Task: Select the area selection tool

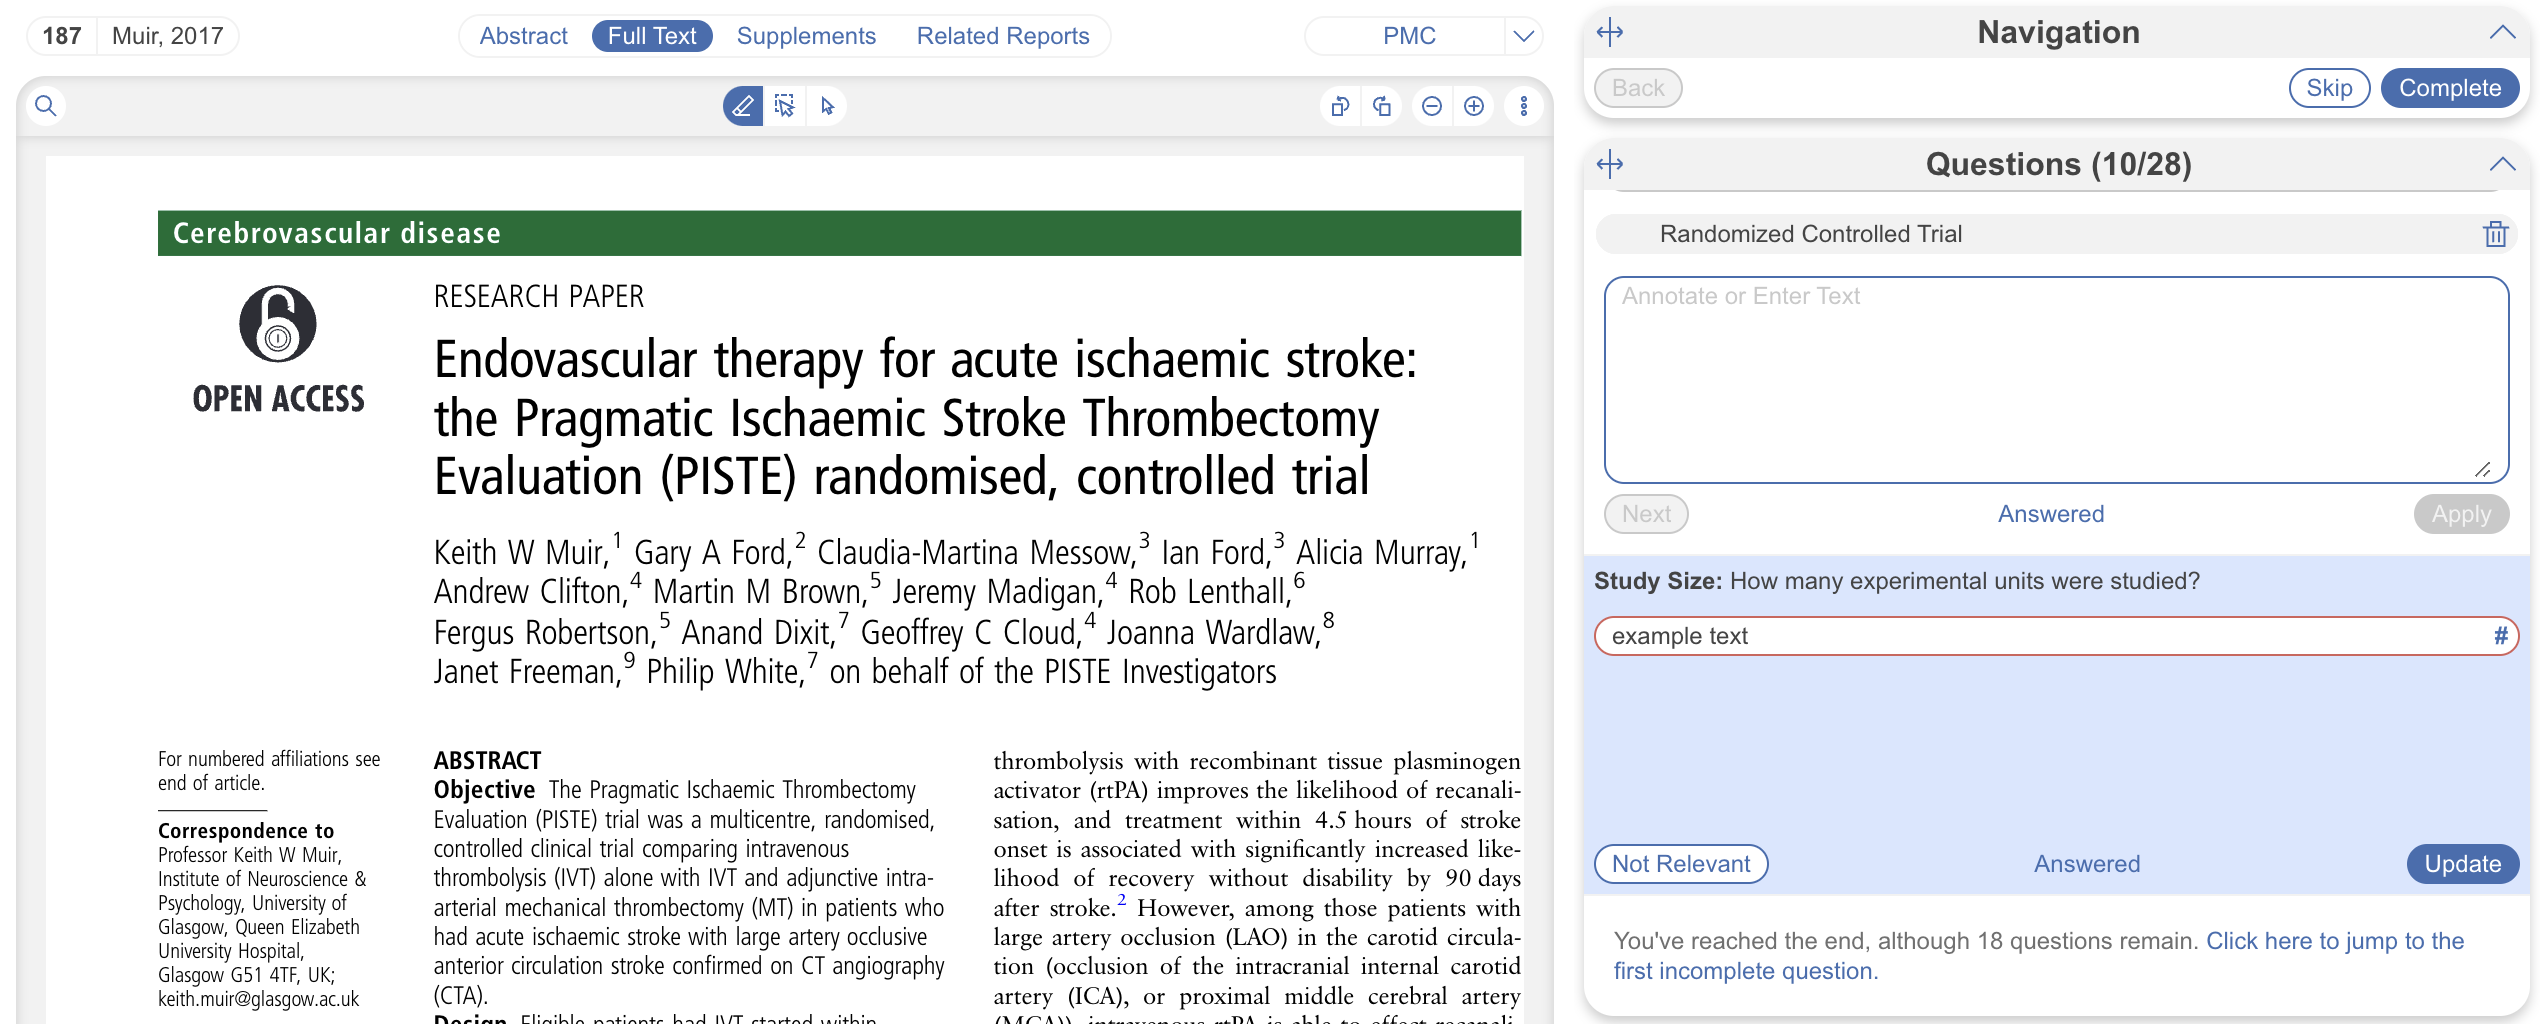Action: [x=785, y=106]
